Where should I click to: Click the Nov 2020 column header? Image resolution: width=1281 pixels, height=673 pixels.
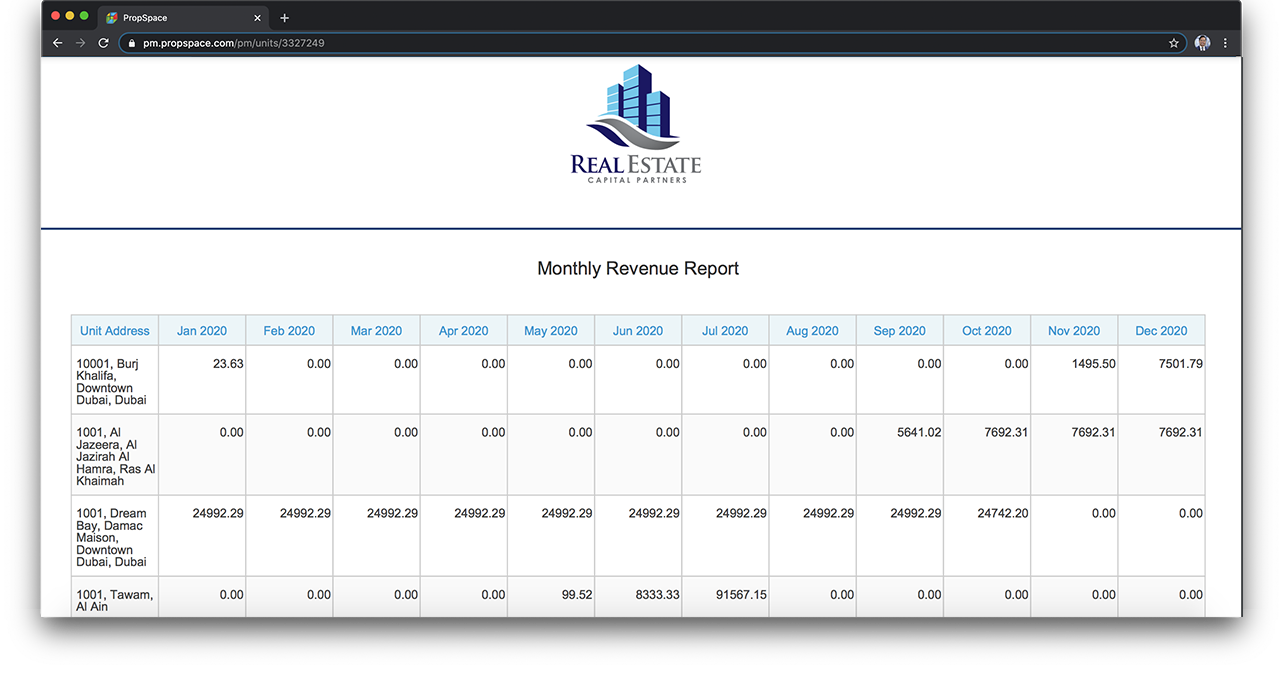(x=1074, y=331)
